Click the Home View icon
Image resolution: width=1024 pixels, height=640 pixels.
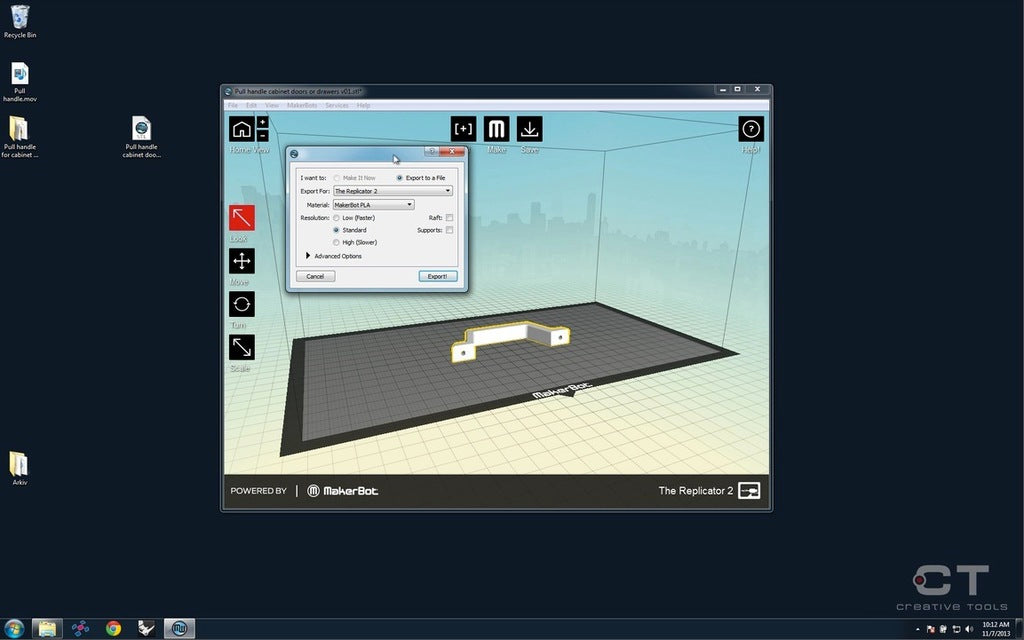point(242,129)
